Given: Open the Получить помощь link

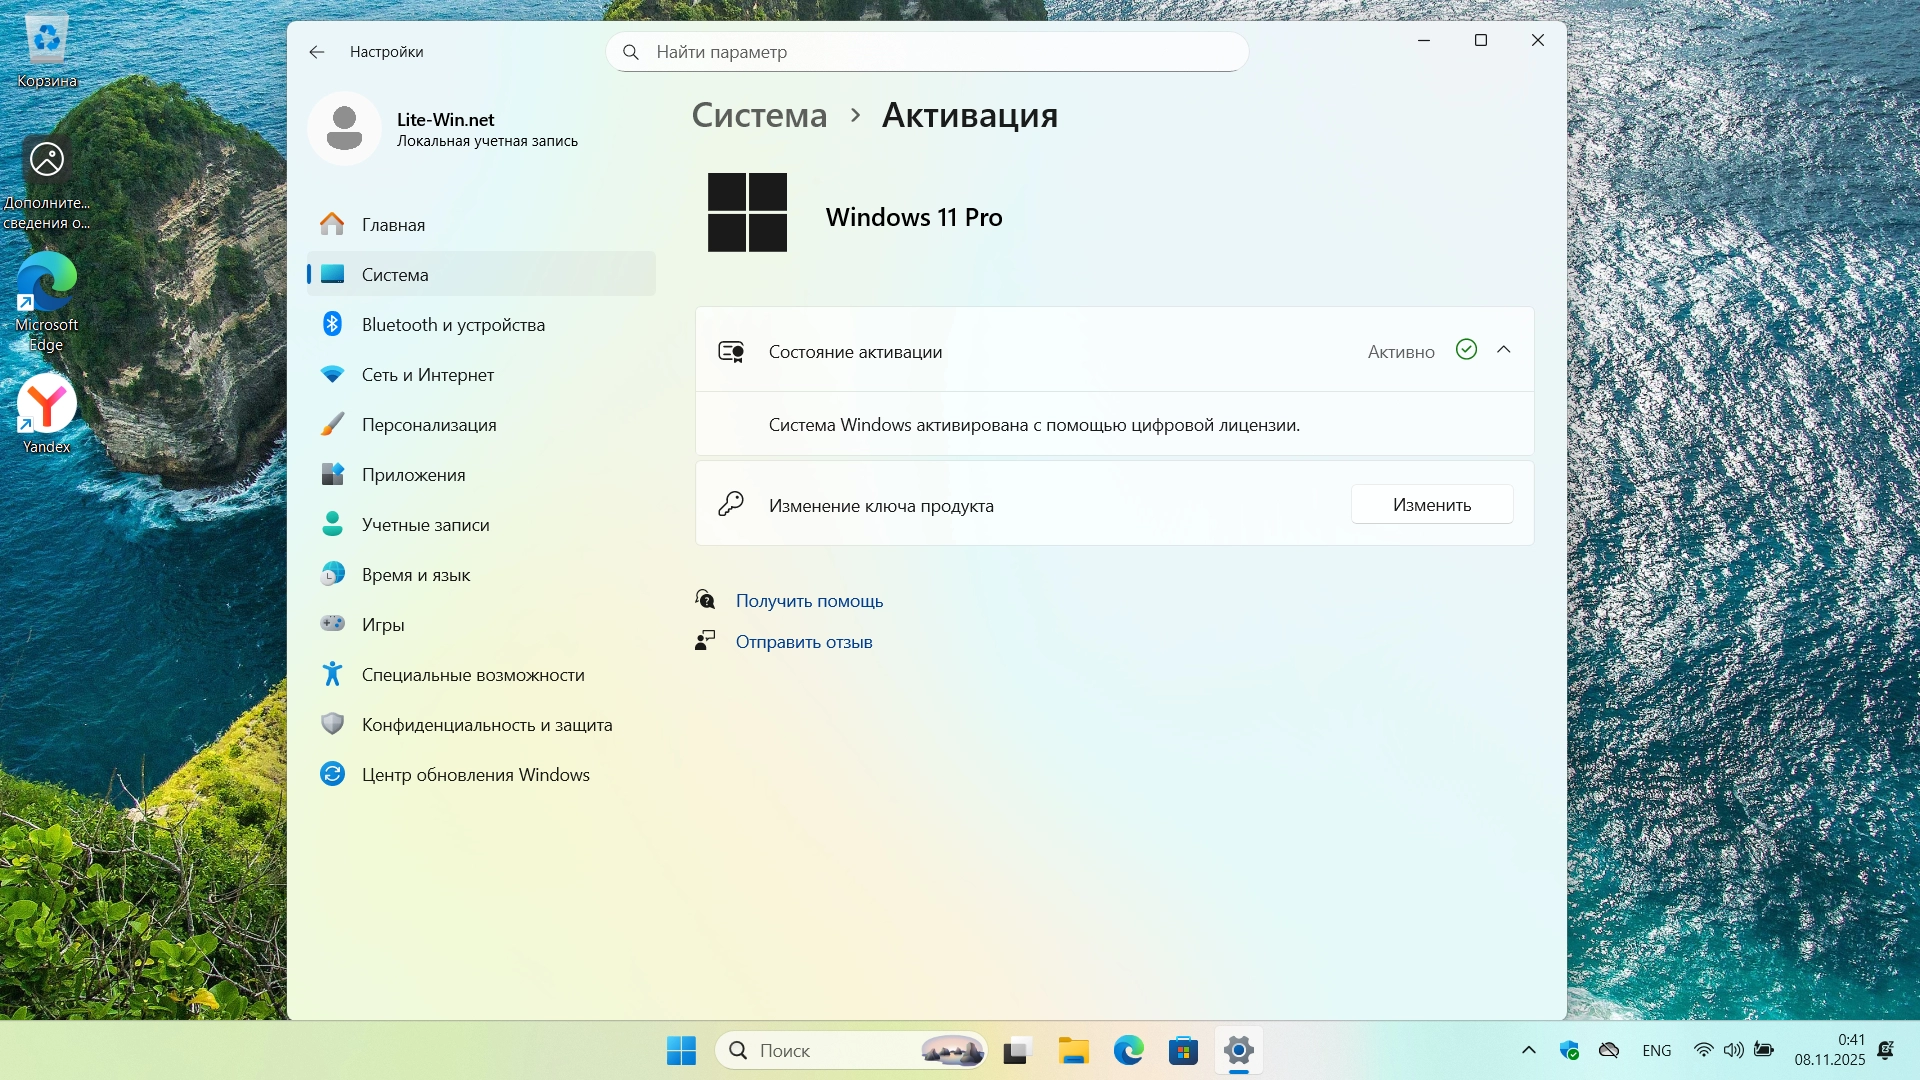Looking at the screenshot, I should (809, 601).
